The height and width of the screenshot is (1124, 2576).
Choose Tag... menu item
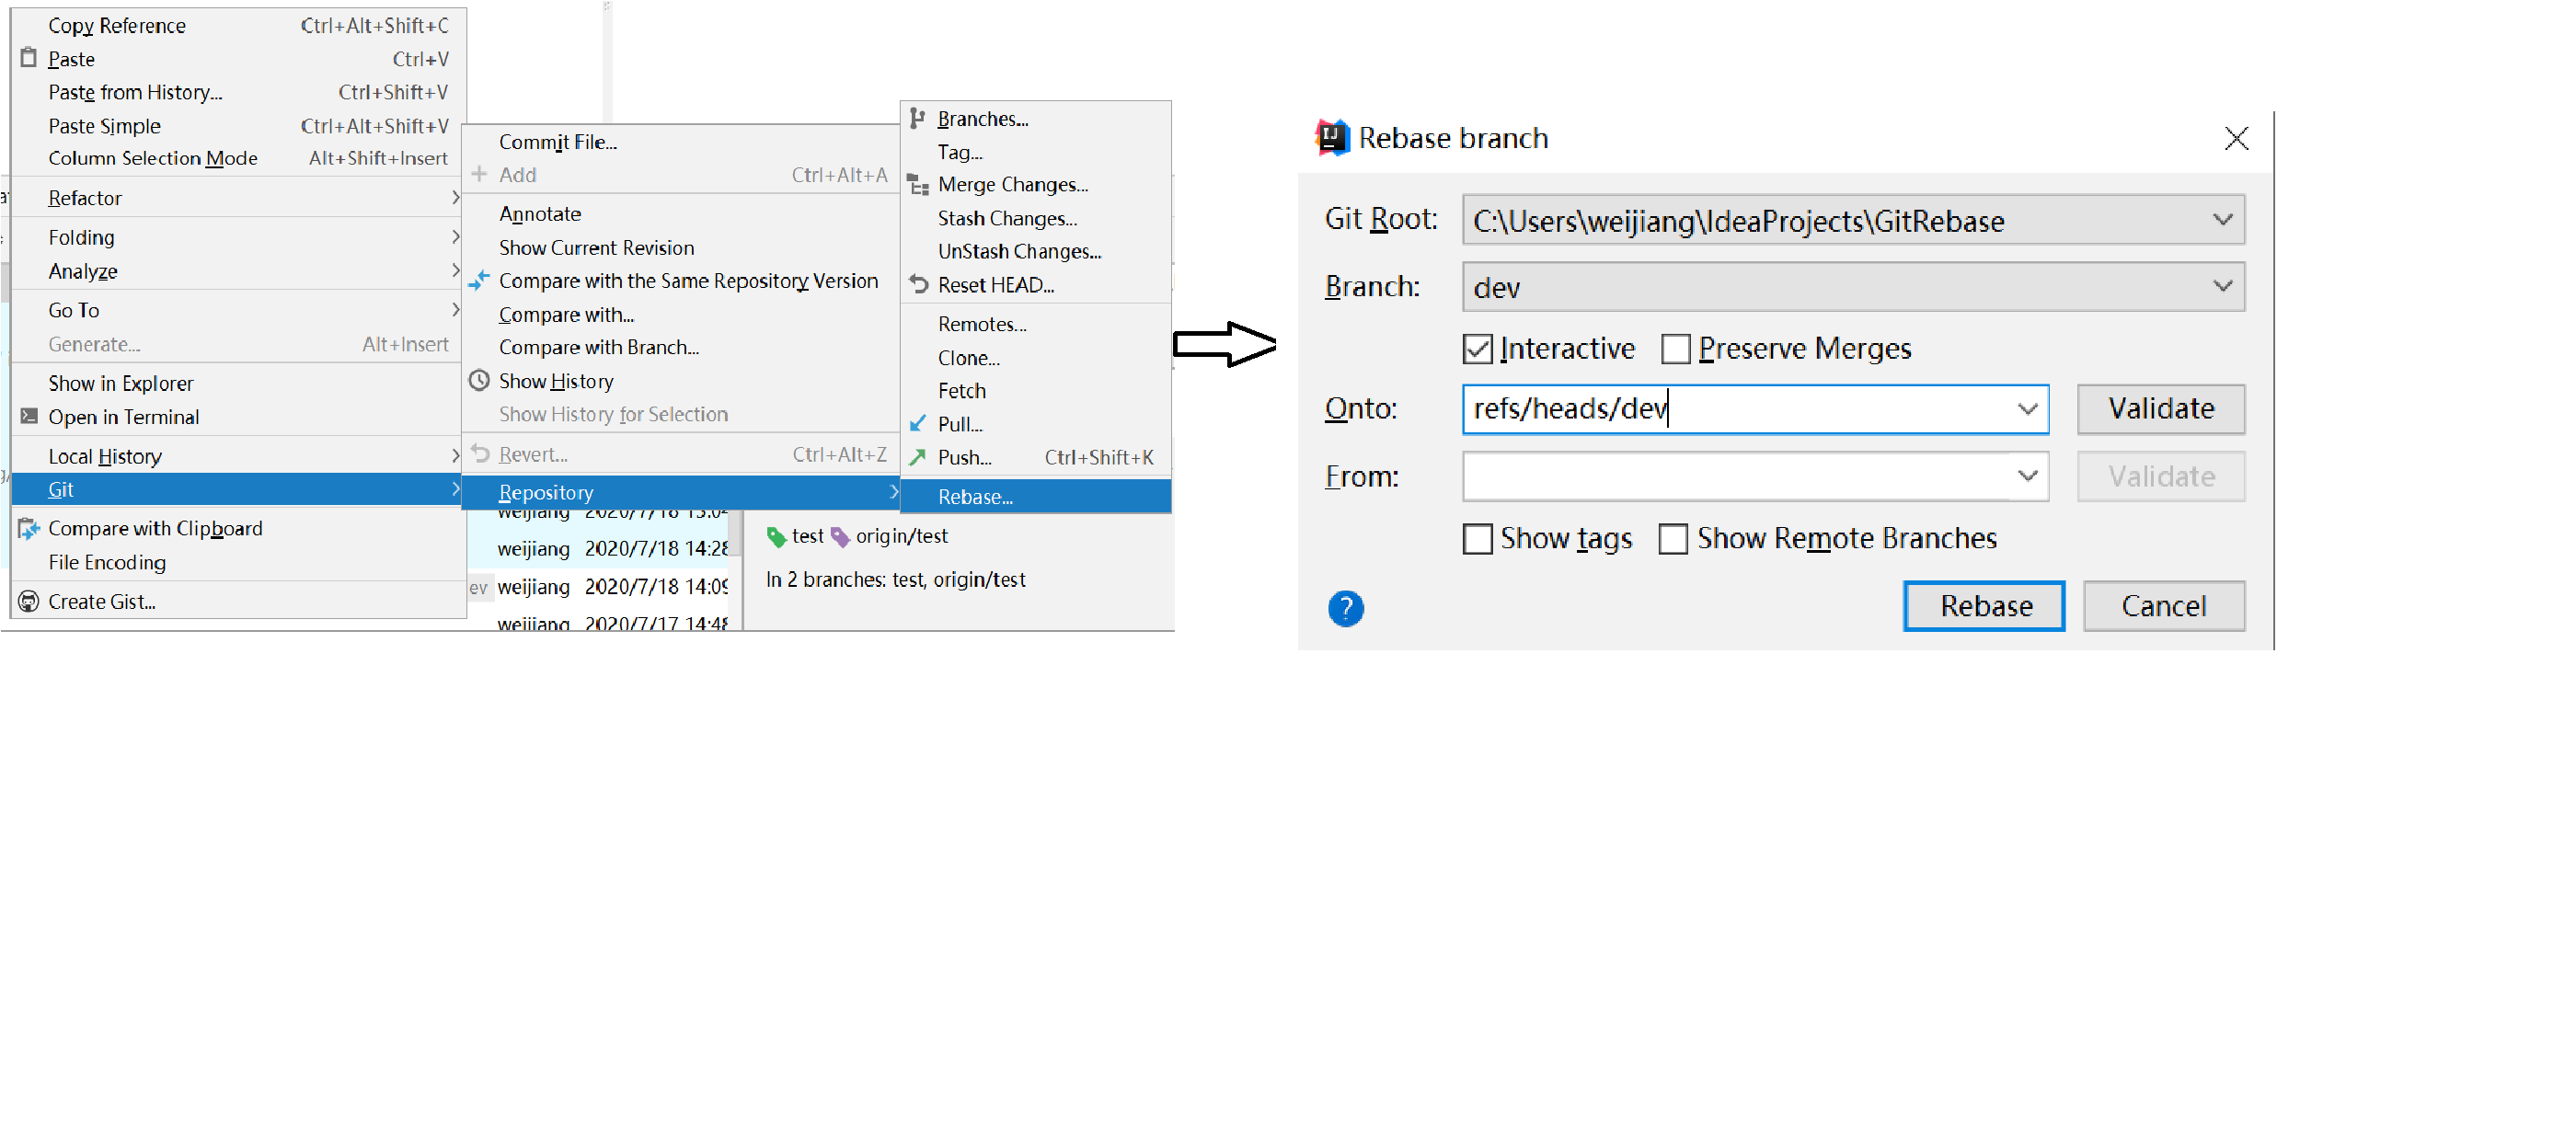(1036, 151)
